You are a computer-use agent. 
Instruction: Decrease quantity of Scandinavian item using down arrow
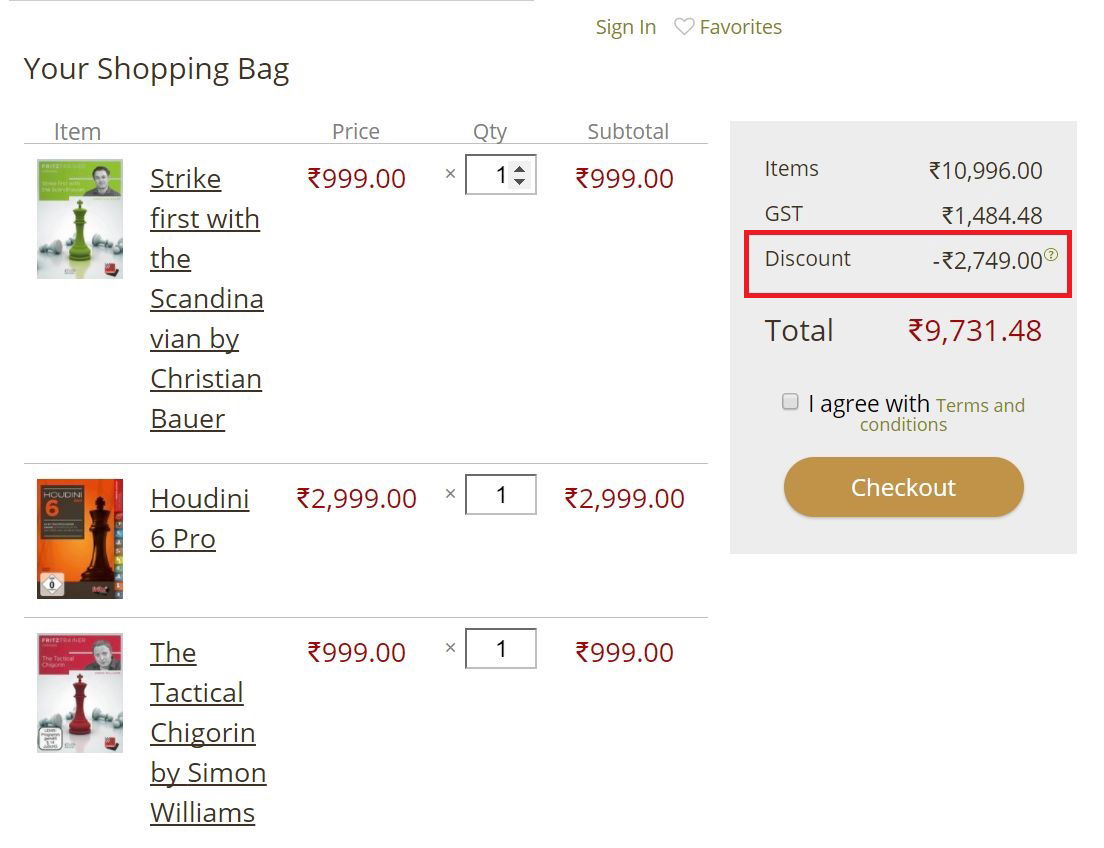[x=519, y=182]
